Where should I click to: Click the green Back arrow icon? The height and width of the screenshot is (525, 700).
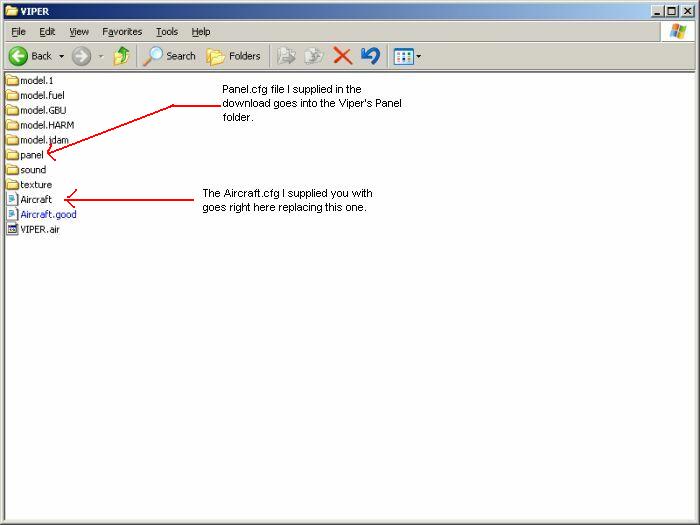point(18,56)
